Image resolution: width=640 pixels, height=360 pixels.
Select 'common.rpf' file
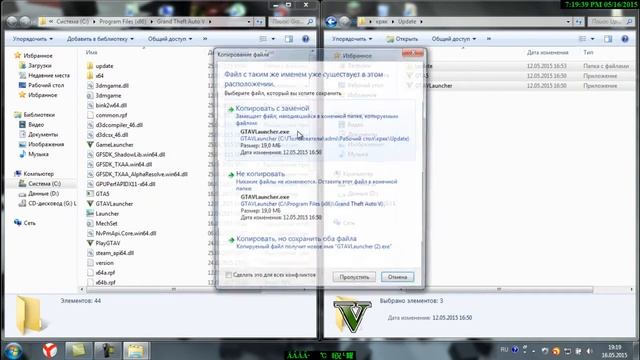[x=111, y=115]
